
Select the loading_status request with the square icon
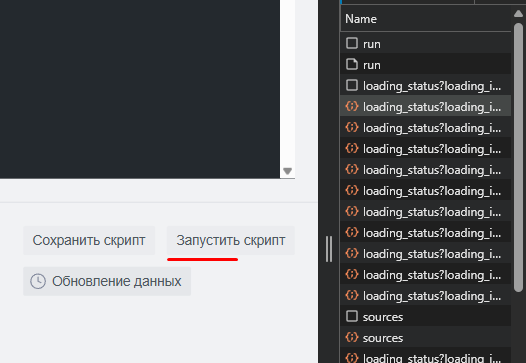point(425,86)
